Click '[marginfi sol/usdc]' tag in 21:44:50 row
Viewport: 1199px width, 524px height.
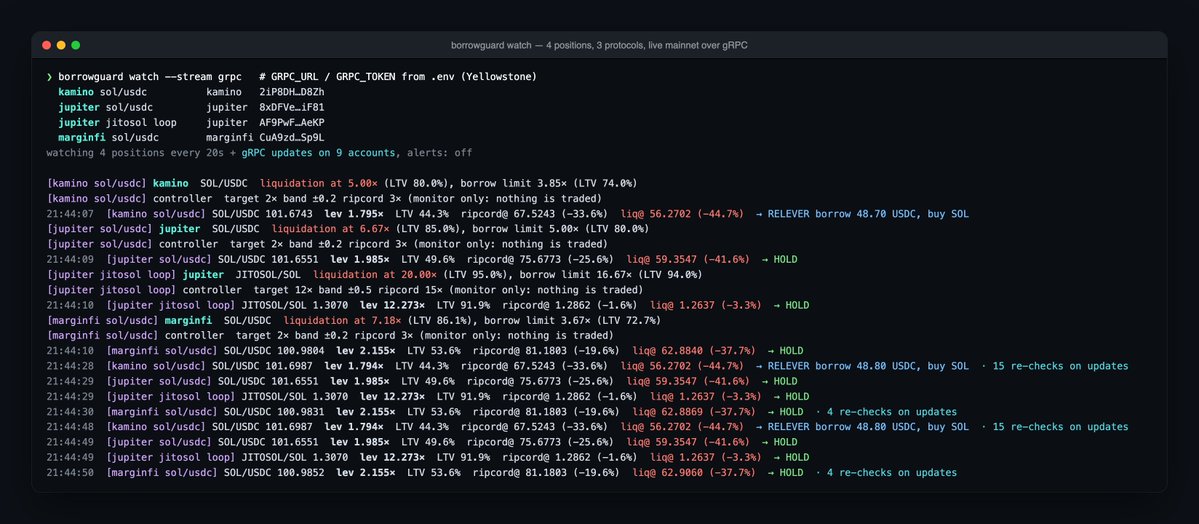162,473
